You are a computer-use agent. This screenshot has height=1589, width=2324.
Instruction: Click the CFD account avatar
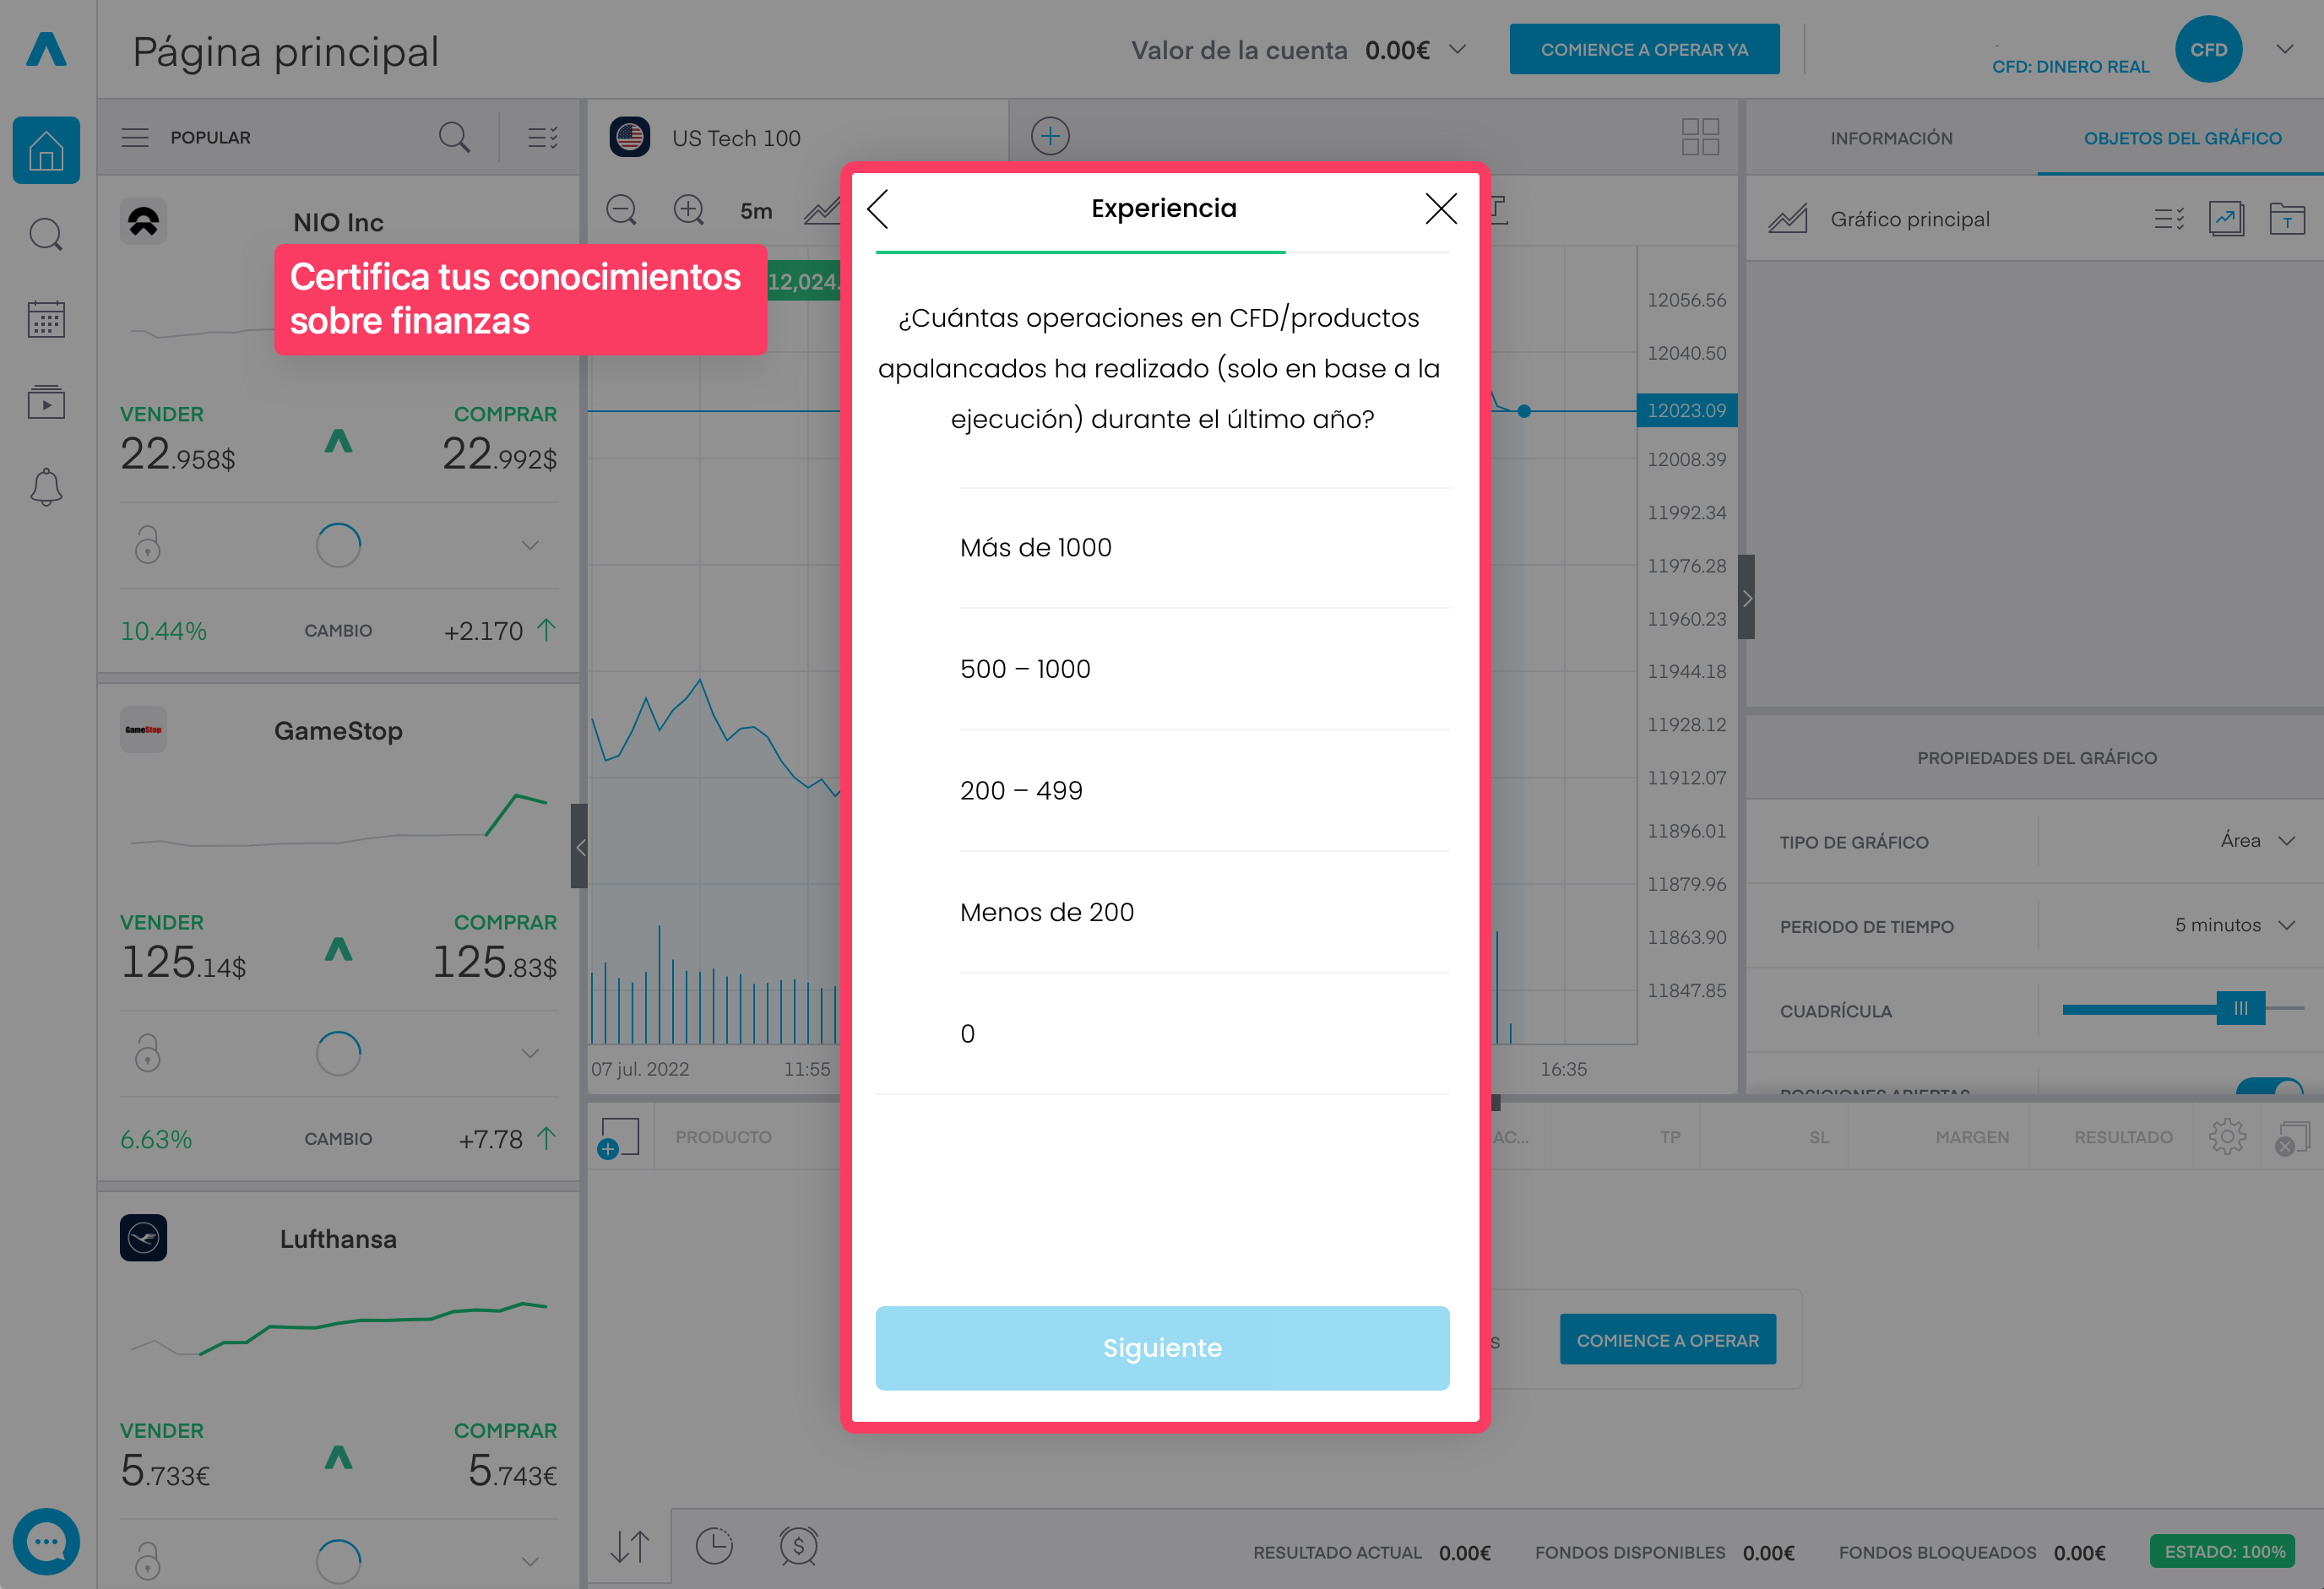point(2208,49)
